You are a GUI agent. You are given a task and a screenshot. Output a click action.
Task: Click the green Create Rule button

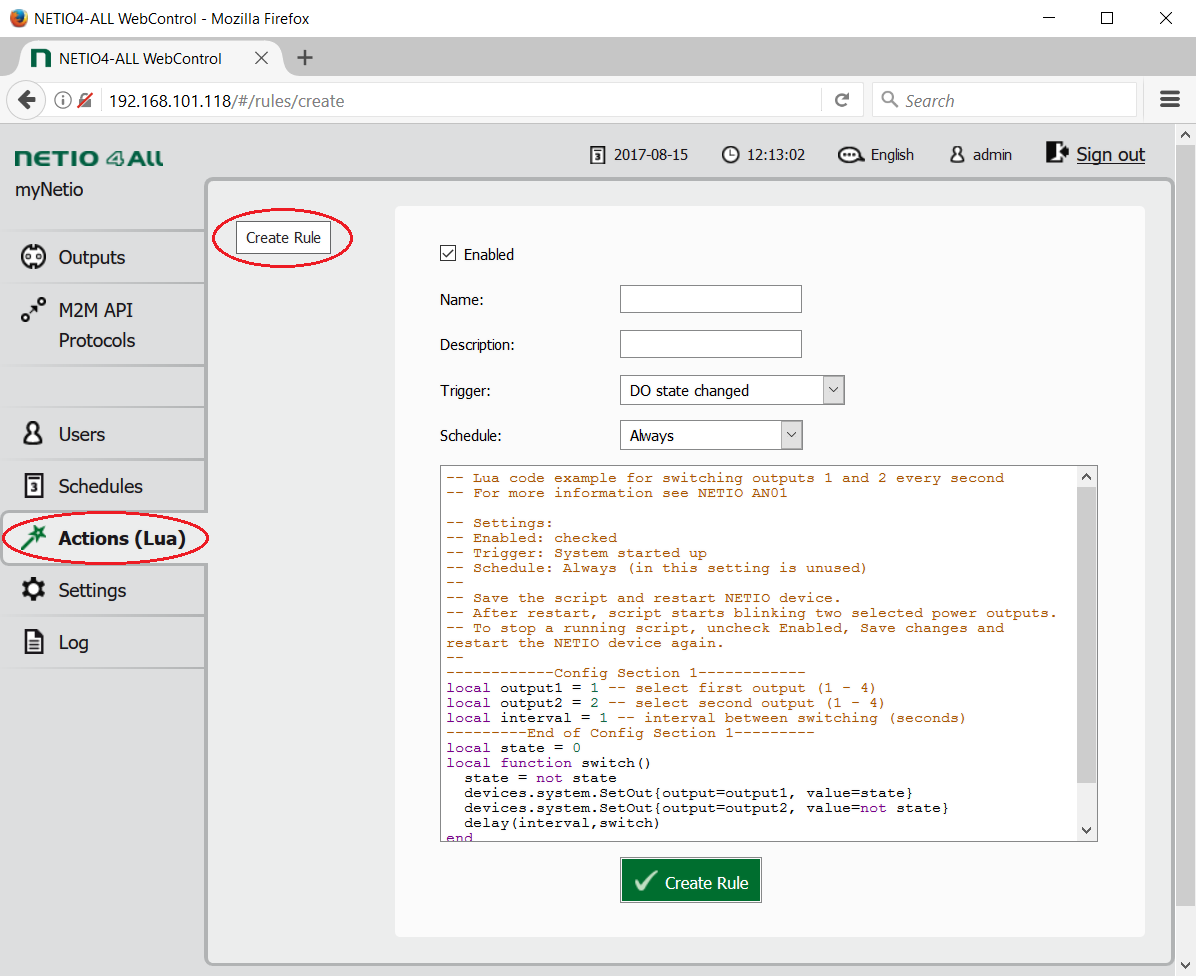[x=691, y=881]
